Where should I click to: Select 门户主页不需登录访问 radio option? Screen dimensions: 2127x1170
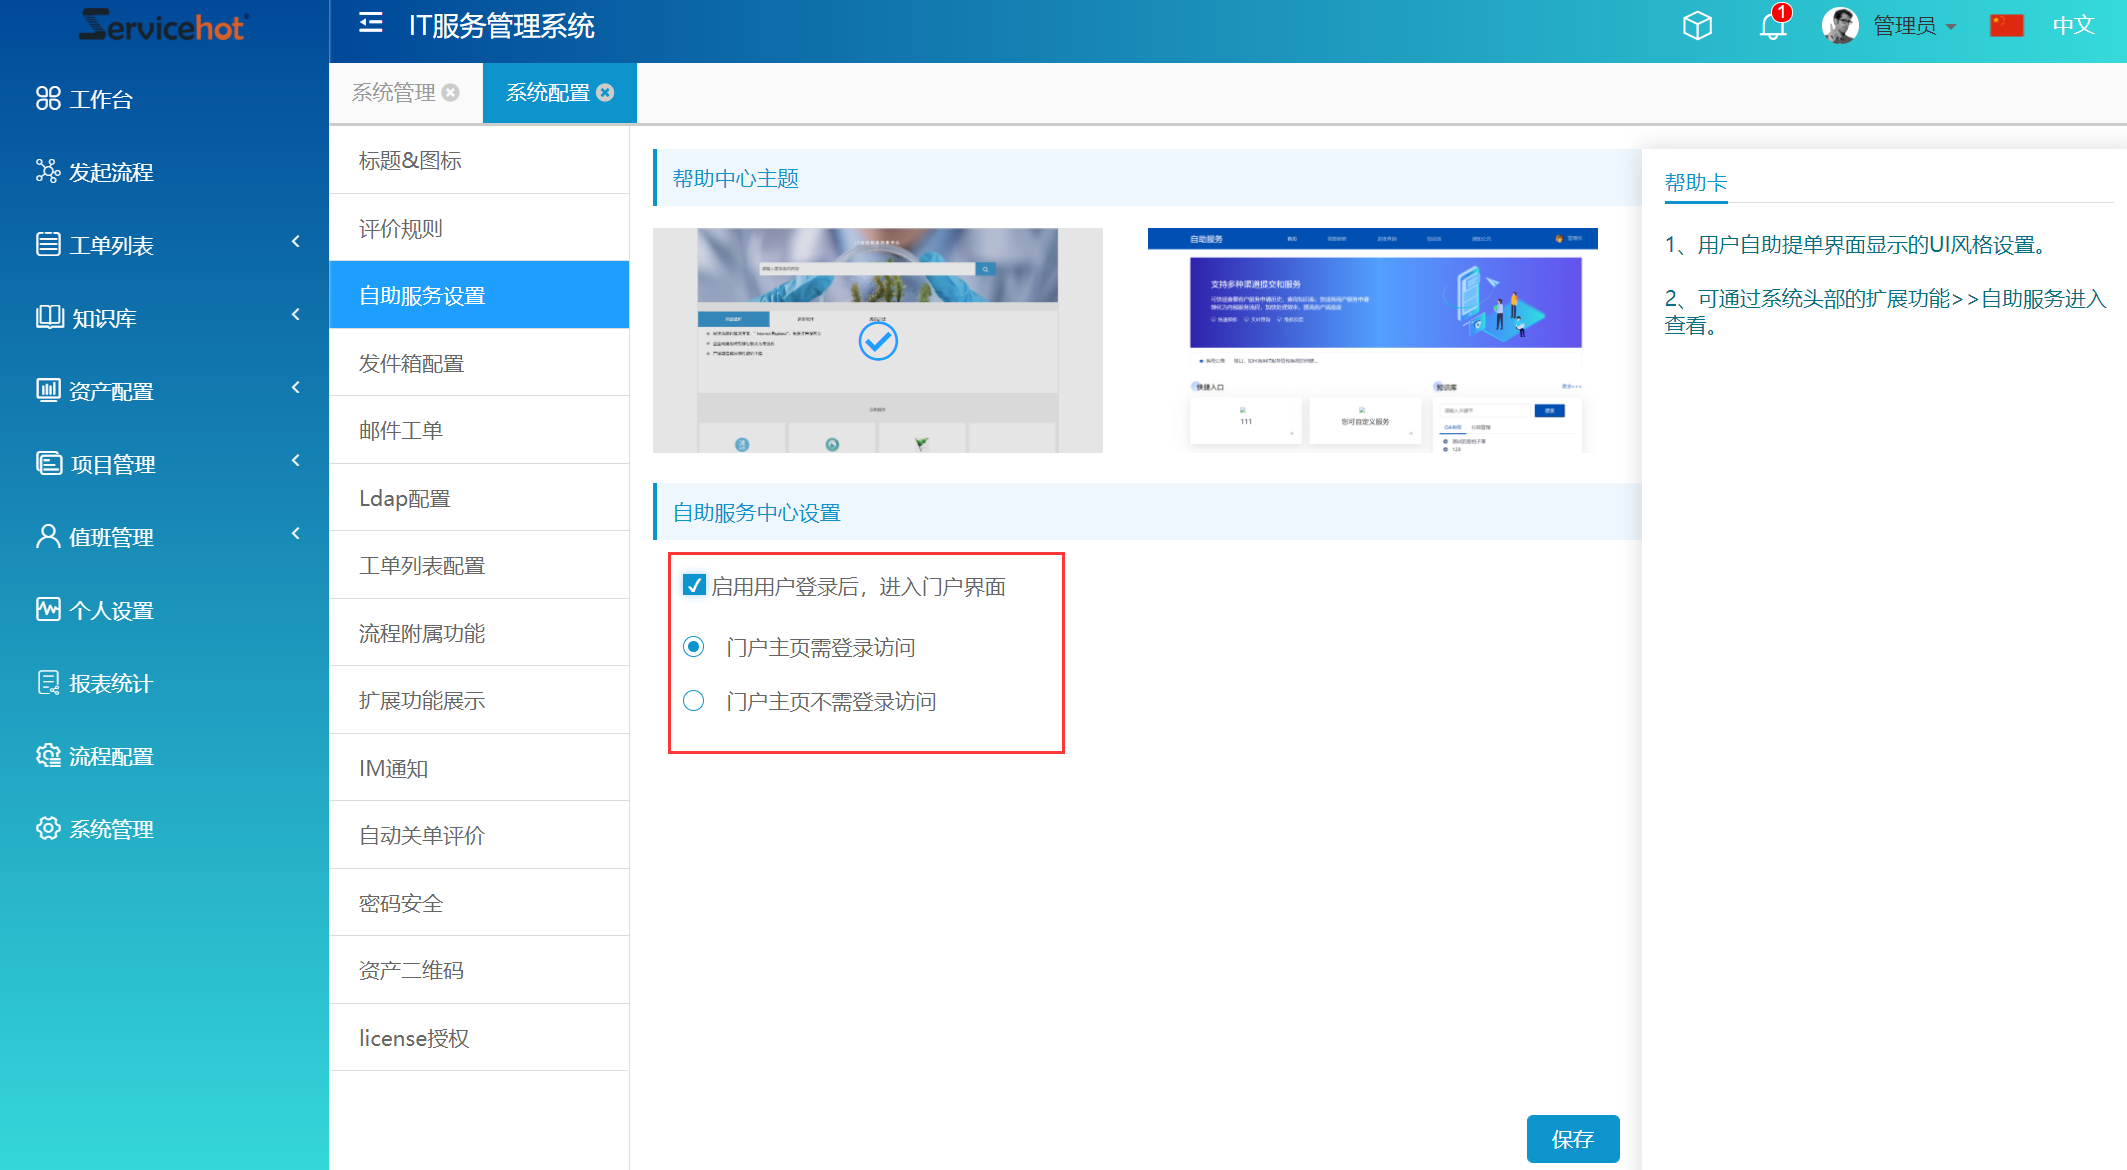point(694,701)
